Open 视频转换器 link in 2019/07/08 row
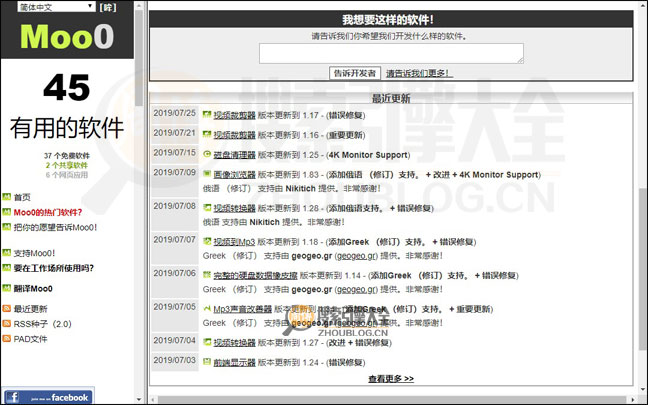The width and height of the screenshot is (648, 405). click(x=234, y=208)
